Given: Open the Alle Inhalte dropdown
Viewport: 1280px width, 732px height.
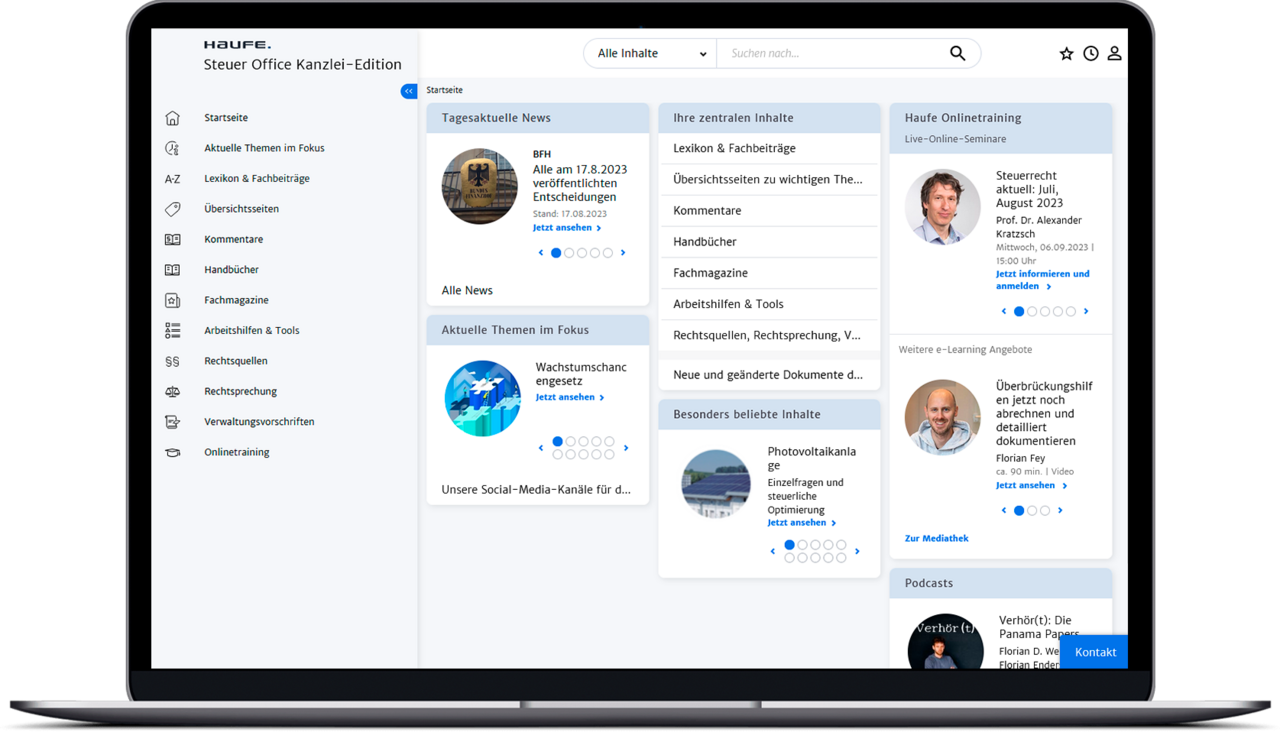Looking at the screenshot, I should (x=650, y=54).
